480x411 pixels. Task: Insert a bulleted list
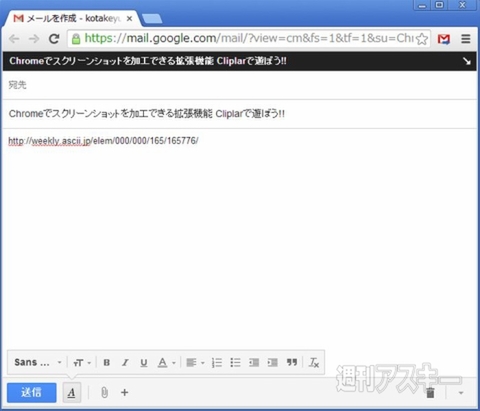[x=235, y=362]
